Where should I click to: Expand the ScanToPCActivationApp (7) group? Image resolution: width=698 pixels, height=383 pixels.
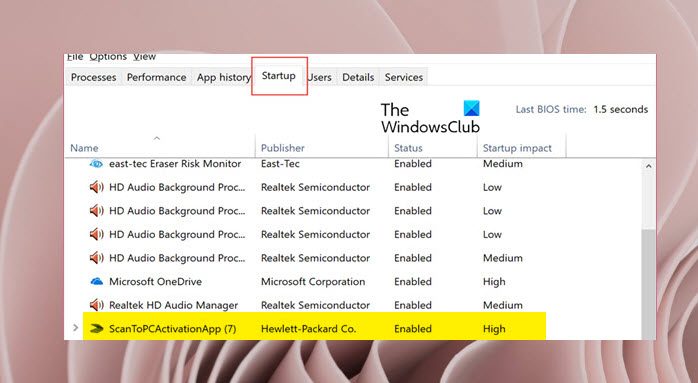tap(75, 328)
